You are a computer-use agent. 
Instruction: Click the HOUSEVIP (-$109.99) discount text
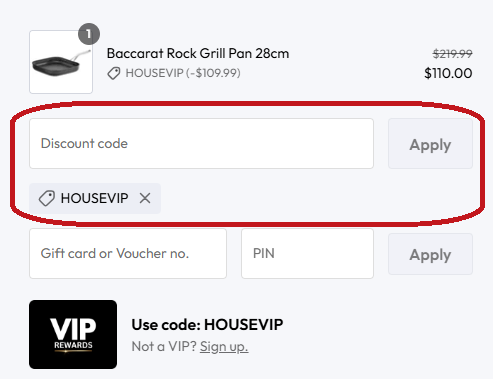point(183,73)
